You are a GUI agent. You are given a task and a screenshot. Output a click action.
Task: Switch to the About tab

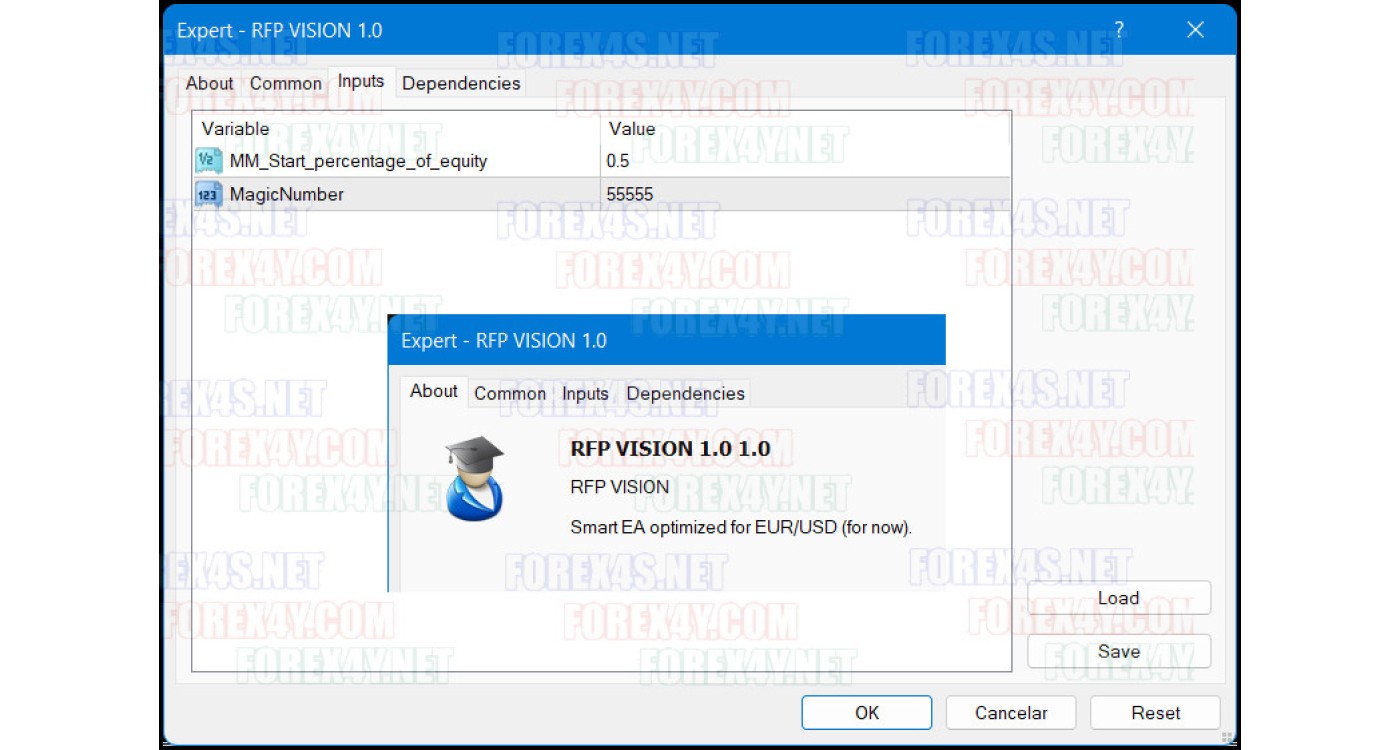pyautogui.click(x=209, y=84)
